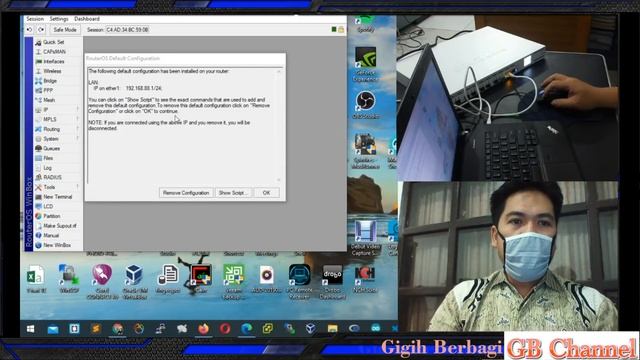This screenshot has width=640, height=360.
Task: Open Mail from the taskbar
Action: pyautogui.click(x=53, y=329)
